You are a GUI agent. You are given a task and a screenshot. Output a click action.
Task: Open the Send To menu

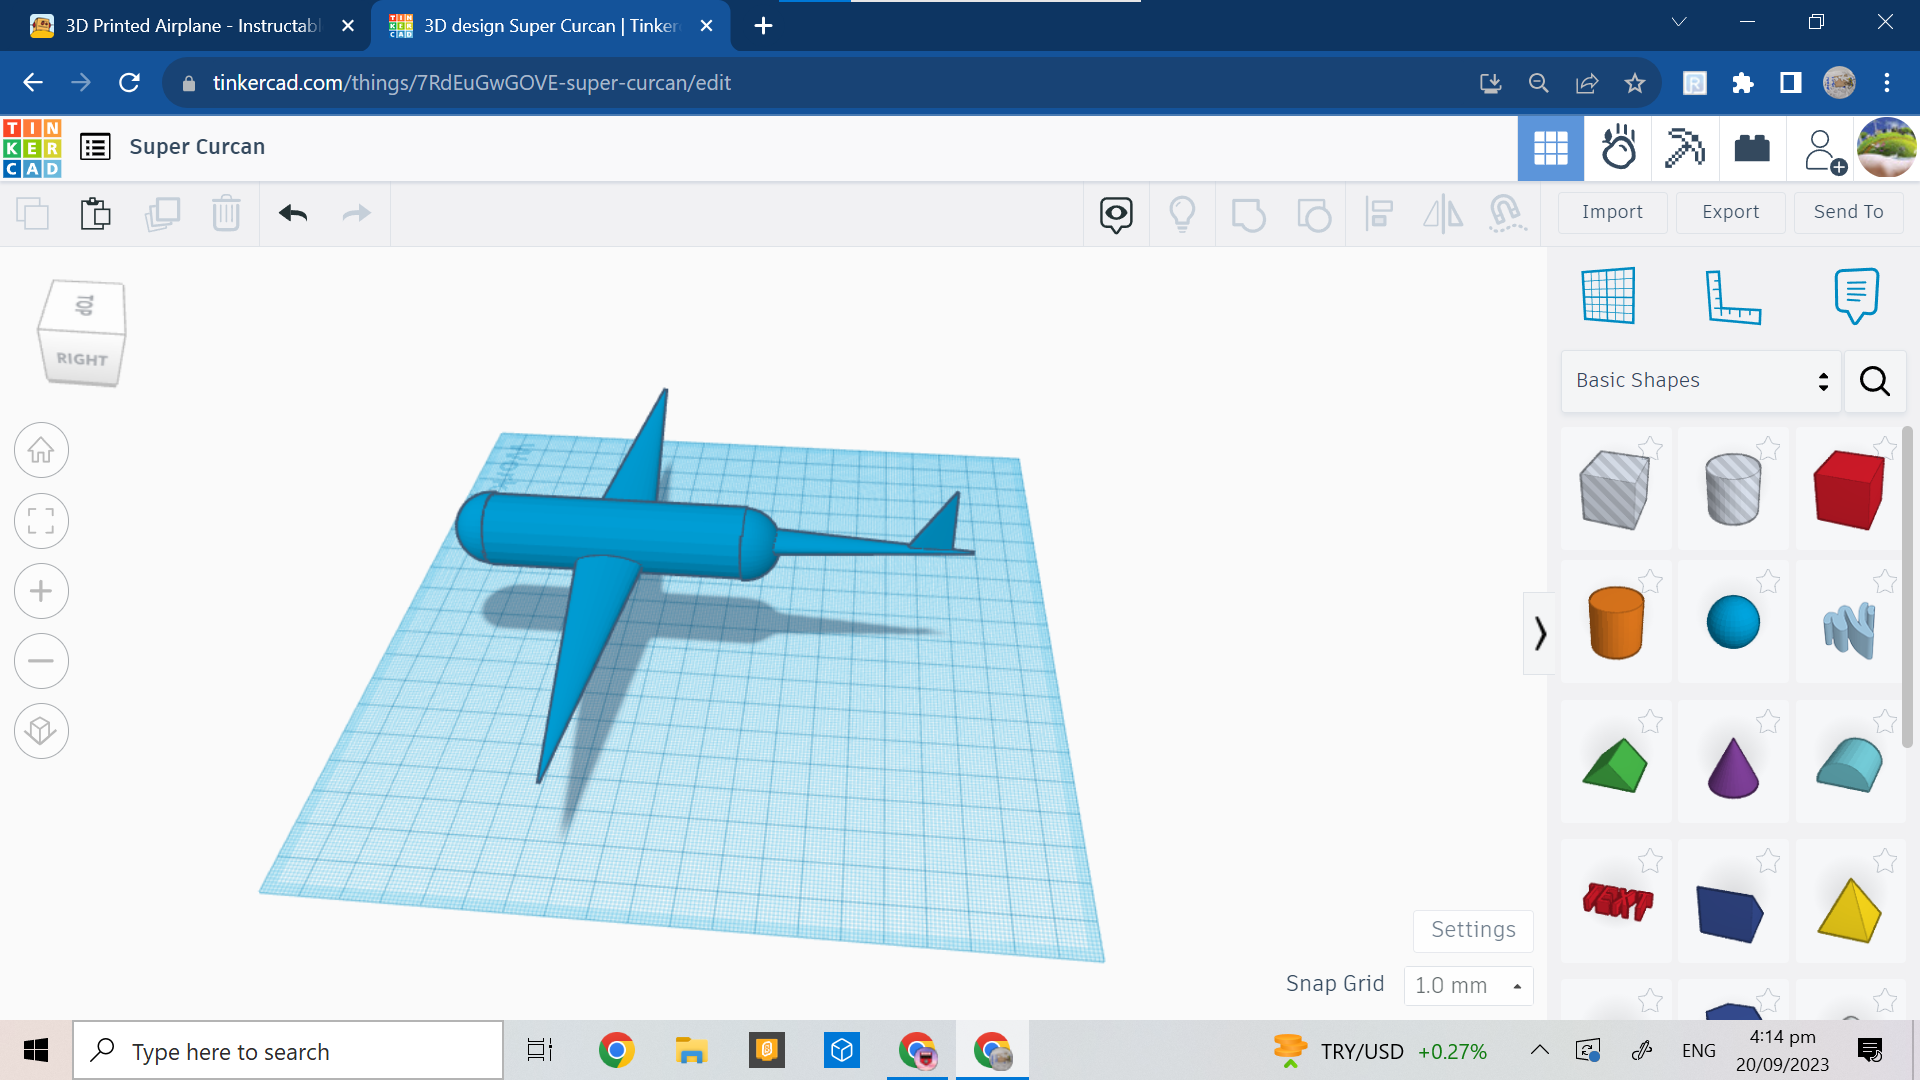[x=1848, y=212]
